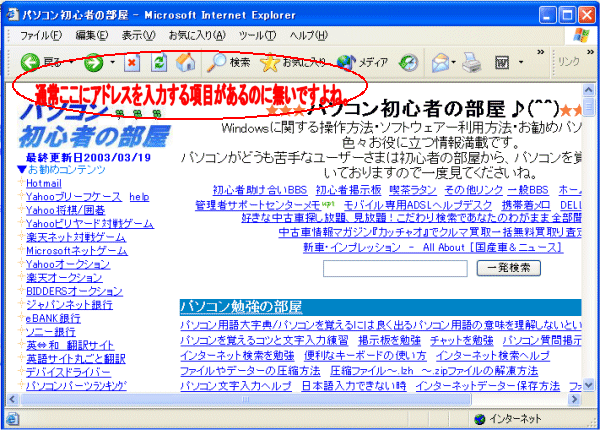
Task: Open the 日本語入力できない時 link
Action: point(354,386)
